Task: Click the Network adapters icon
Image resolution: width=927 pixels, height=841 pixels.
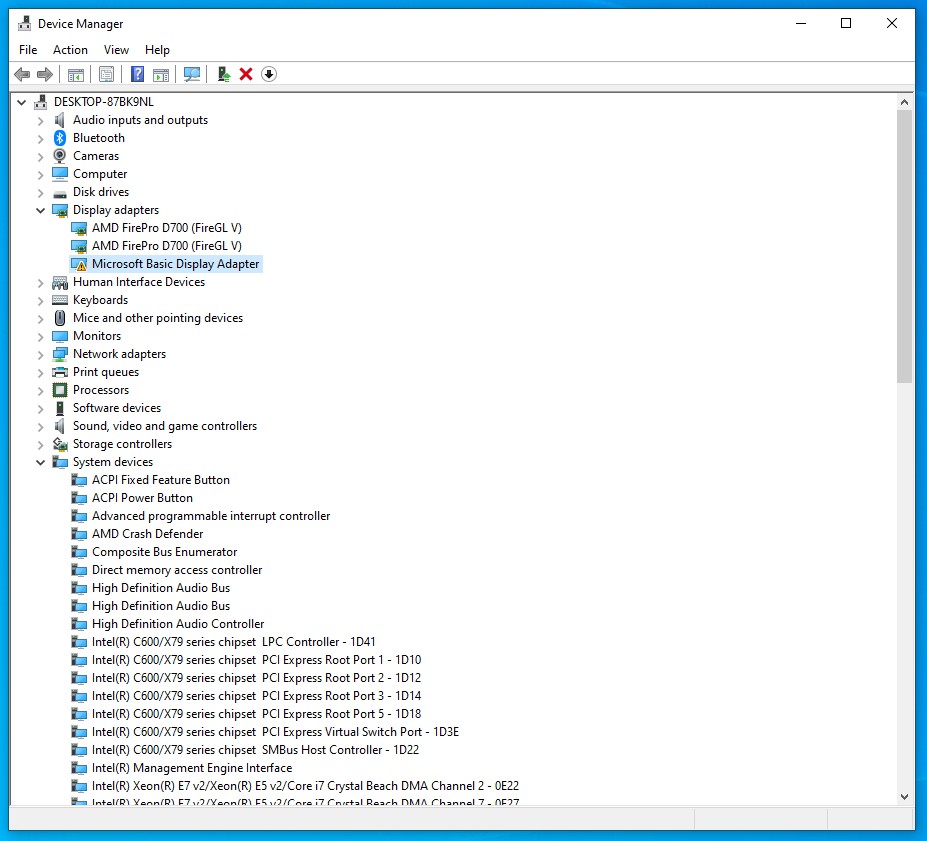Action: tap(60, 354)
